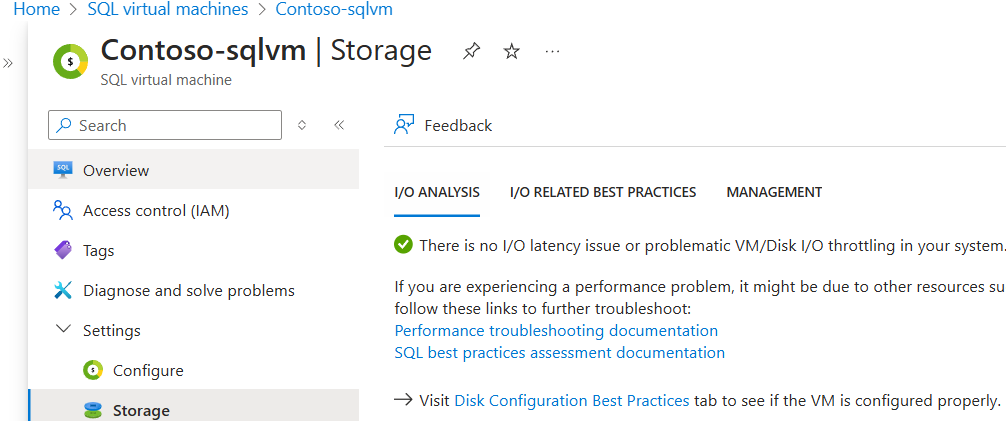Click the Disk Configuration Best Practices link

[x=571, y=400]
